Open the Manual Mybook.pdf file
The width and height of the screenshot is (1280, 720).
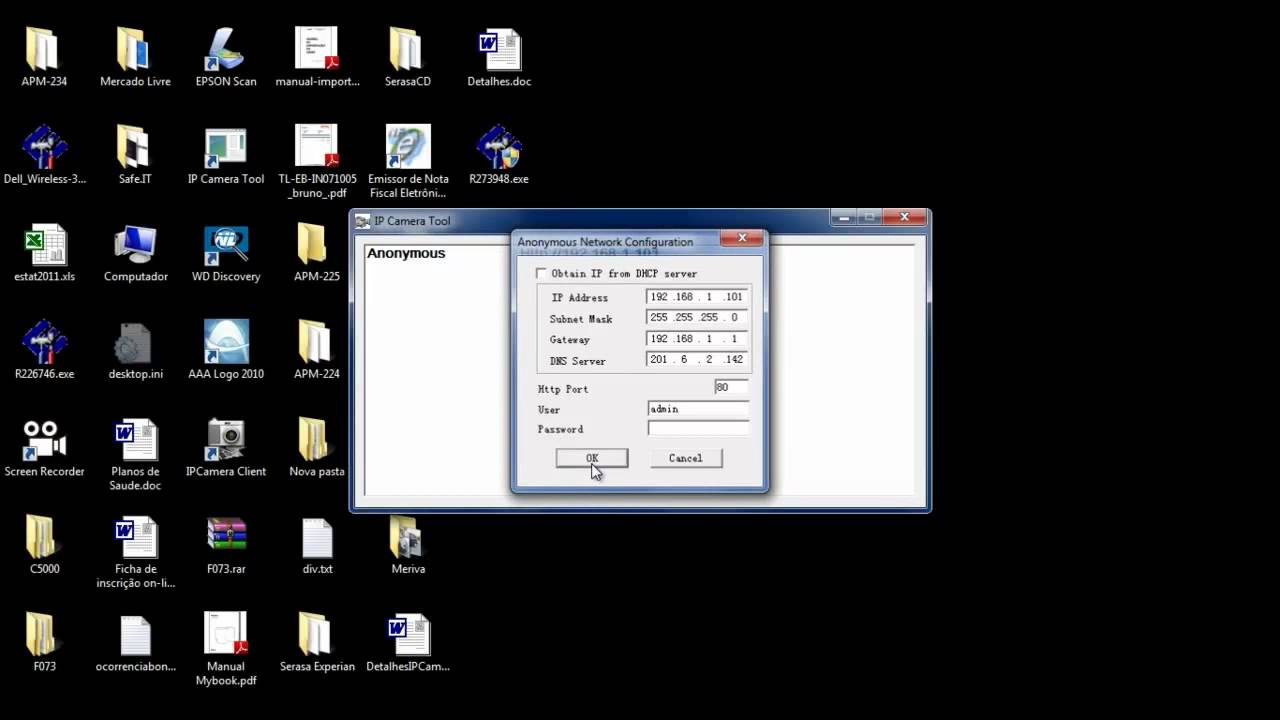226,635
